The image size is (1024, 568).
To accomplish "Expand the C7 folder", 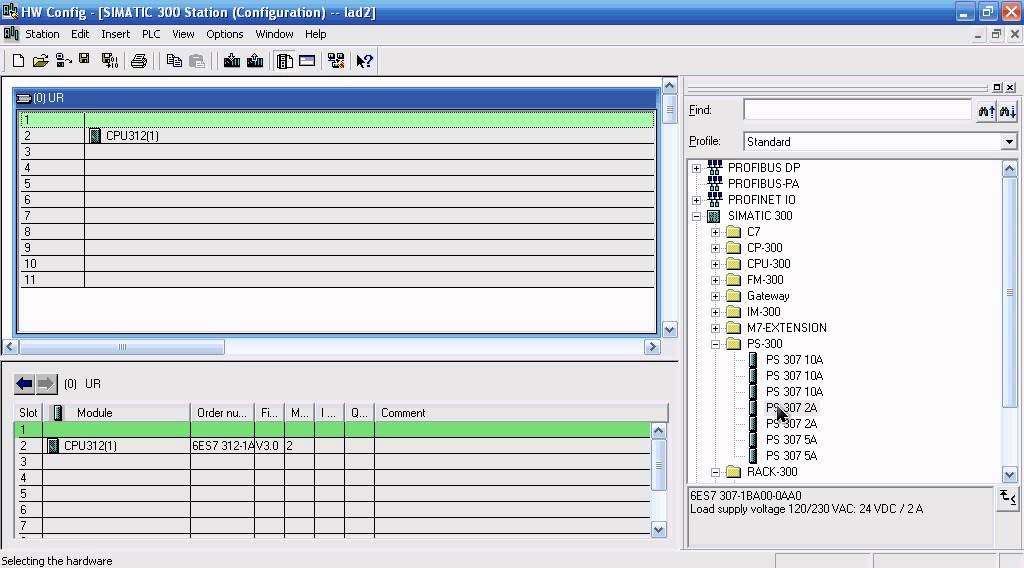I will [715, 232].
